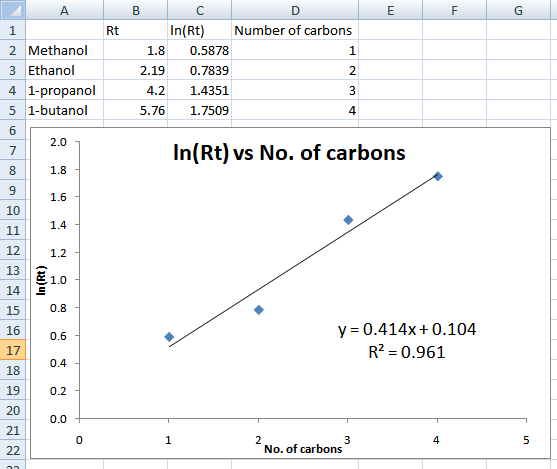Select the 'Methanol' cell

tap(64, 50)
